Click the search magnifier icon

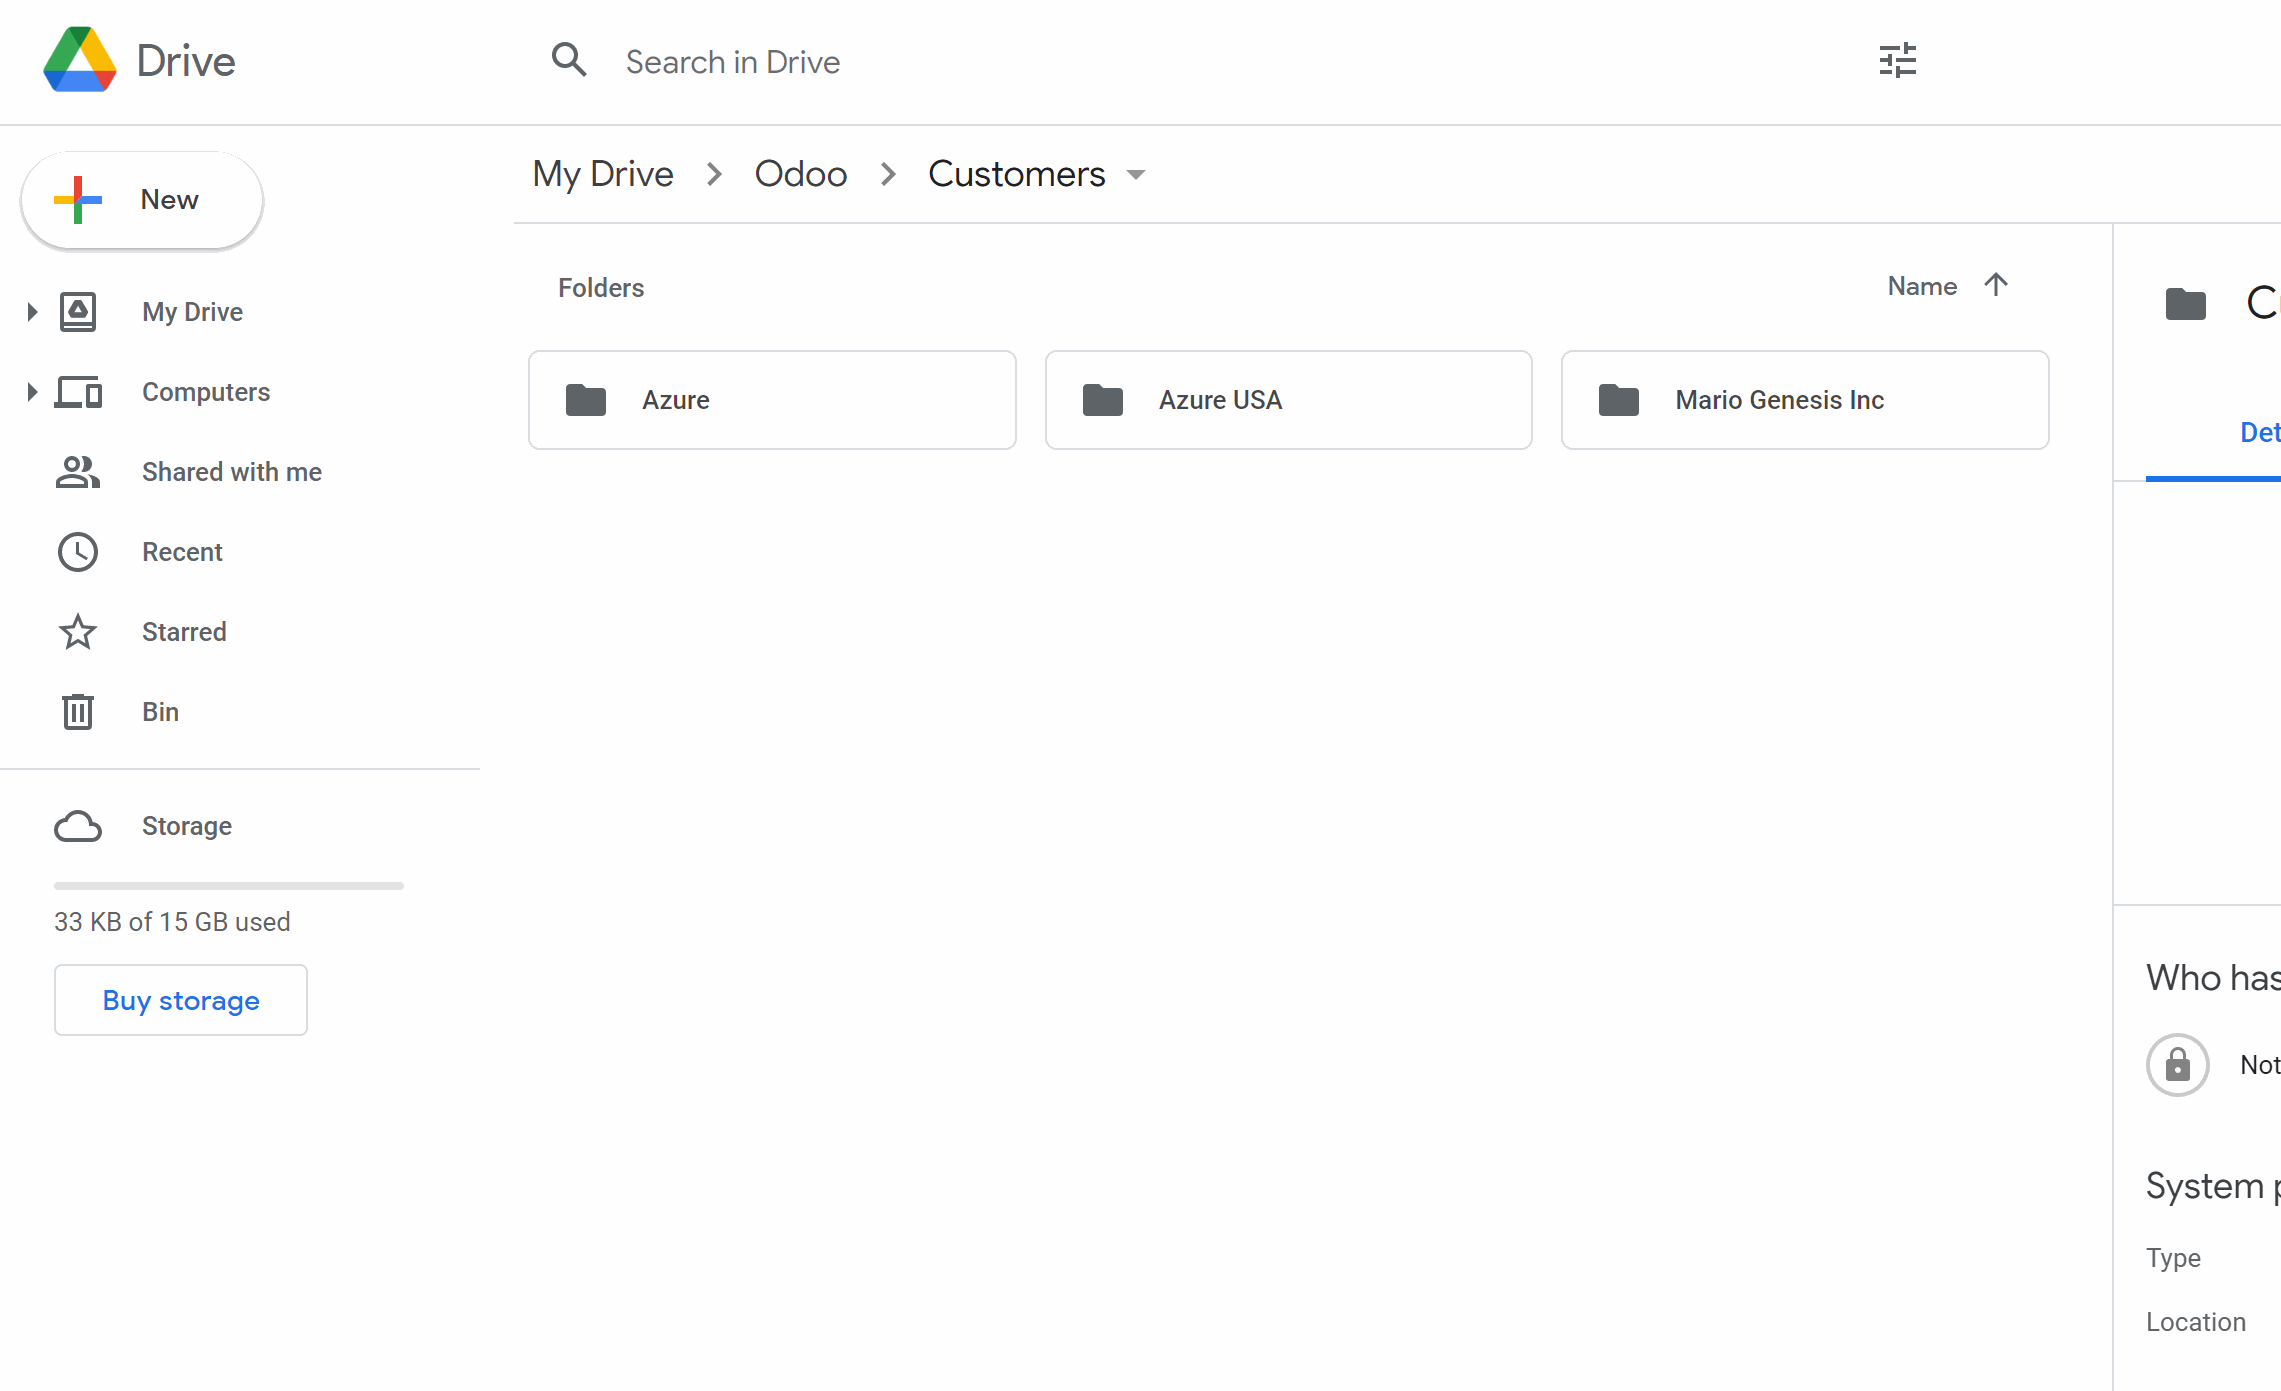569,60
